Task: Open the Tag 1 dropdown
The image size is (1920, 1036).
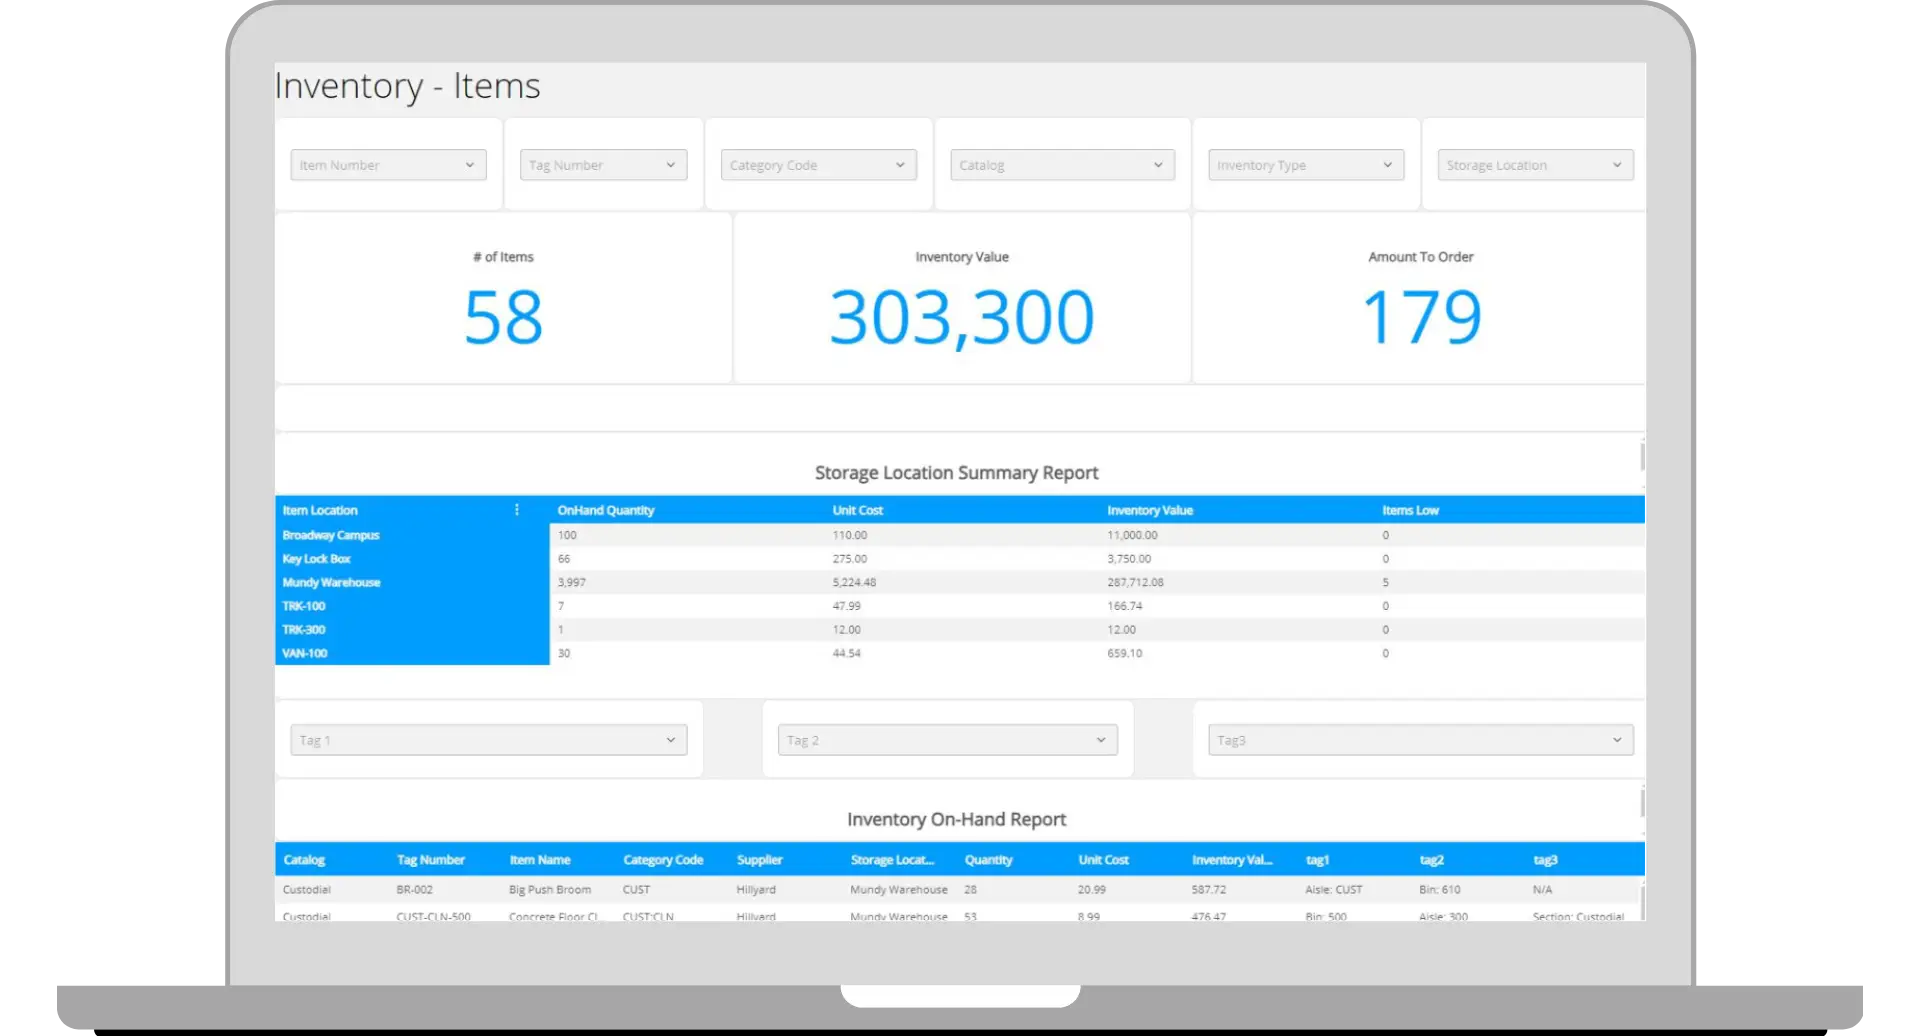Action: [488, 740]
